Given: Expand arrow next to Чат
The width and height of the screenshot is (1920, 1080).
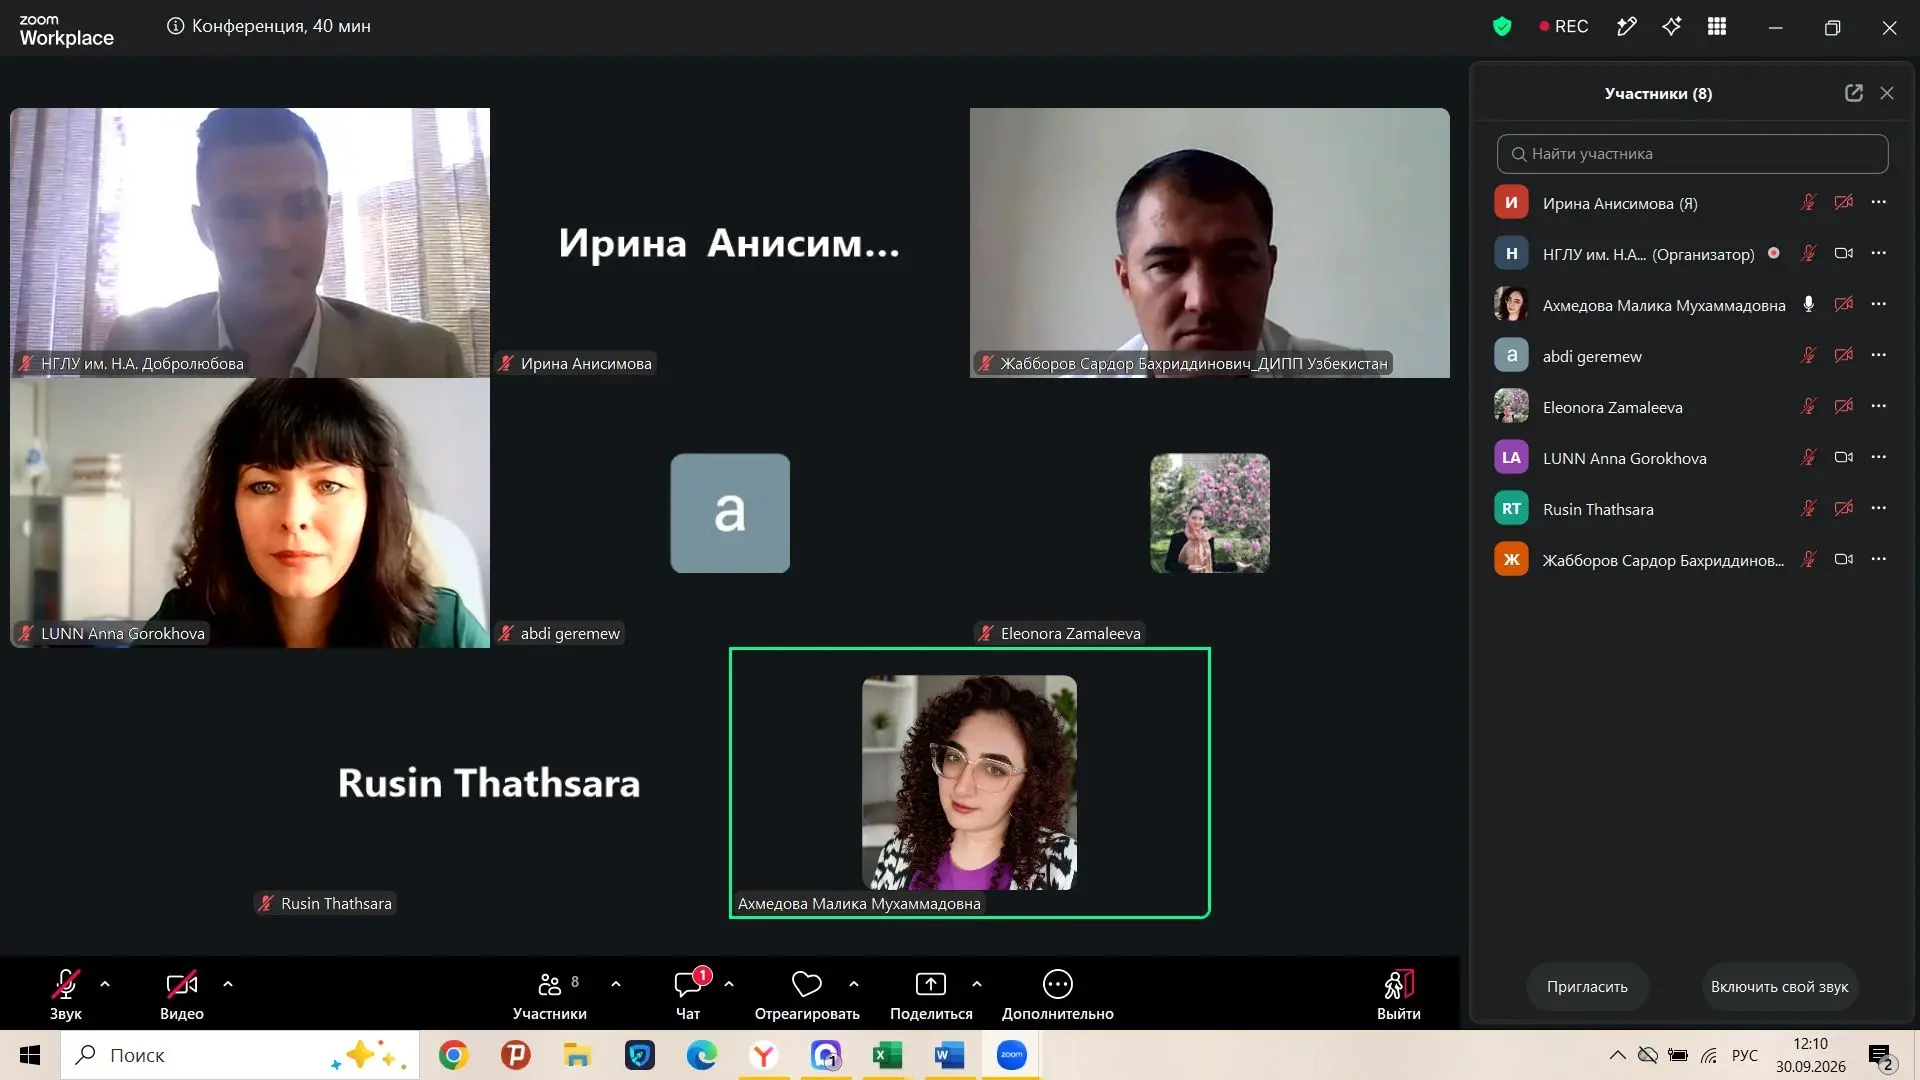Looking at the screenshot, I should point(729,985).
